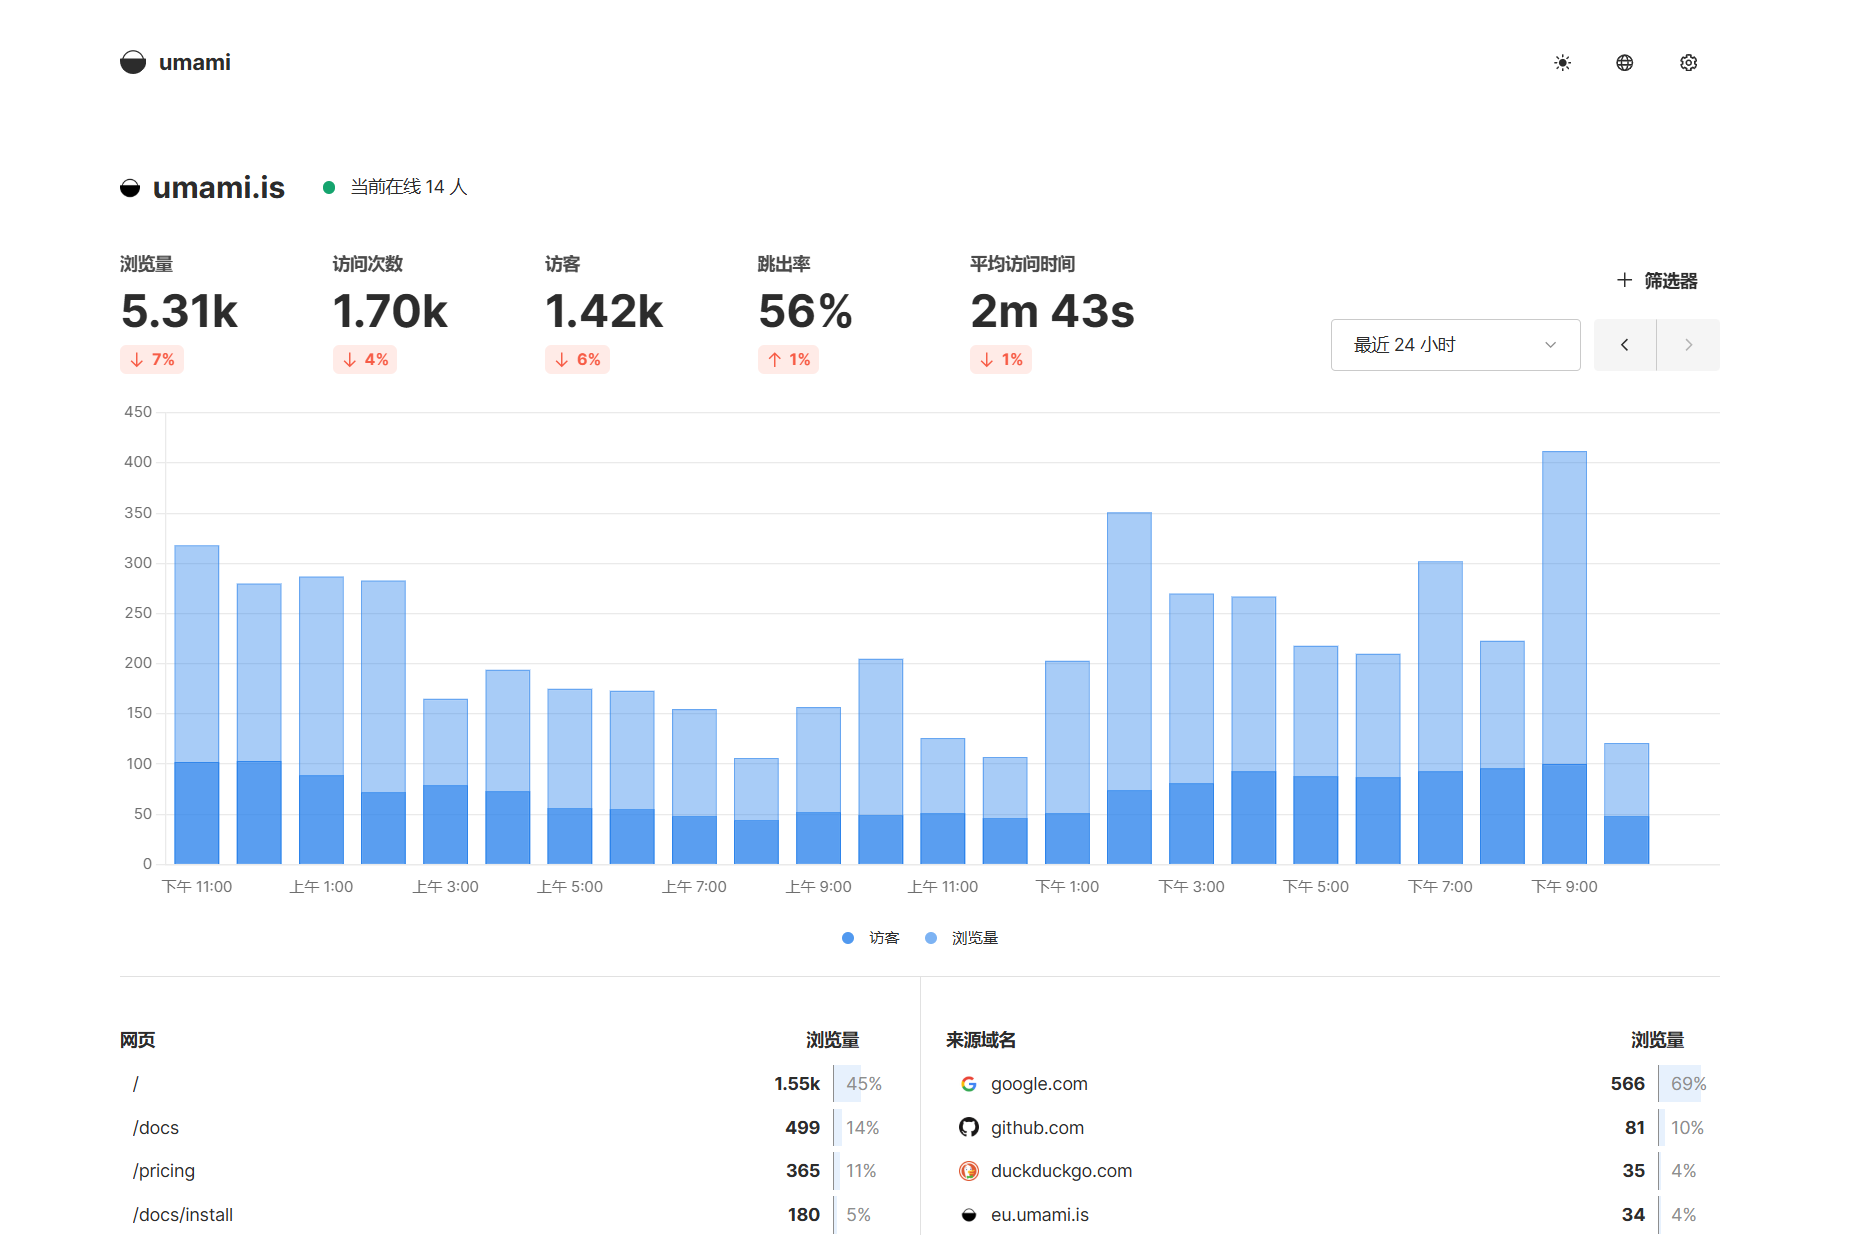Click the GitHub icon in referrers list

click(x=968, y=1128)
